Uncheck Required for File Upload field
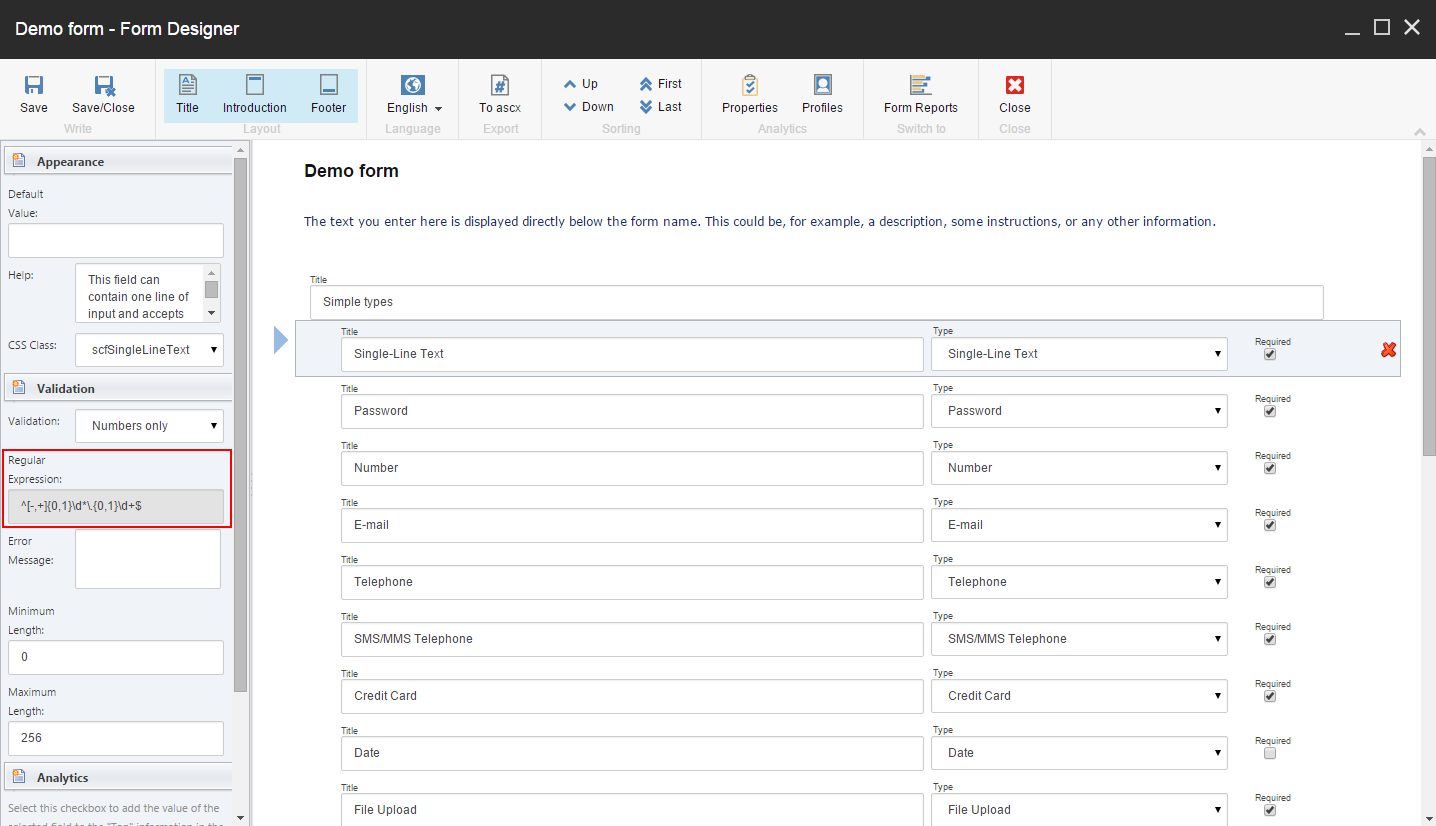The width and height of the screenshot is (1436, 826). (x=1270, y=810)
